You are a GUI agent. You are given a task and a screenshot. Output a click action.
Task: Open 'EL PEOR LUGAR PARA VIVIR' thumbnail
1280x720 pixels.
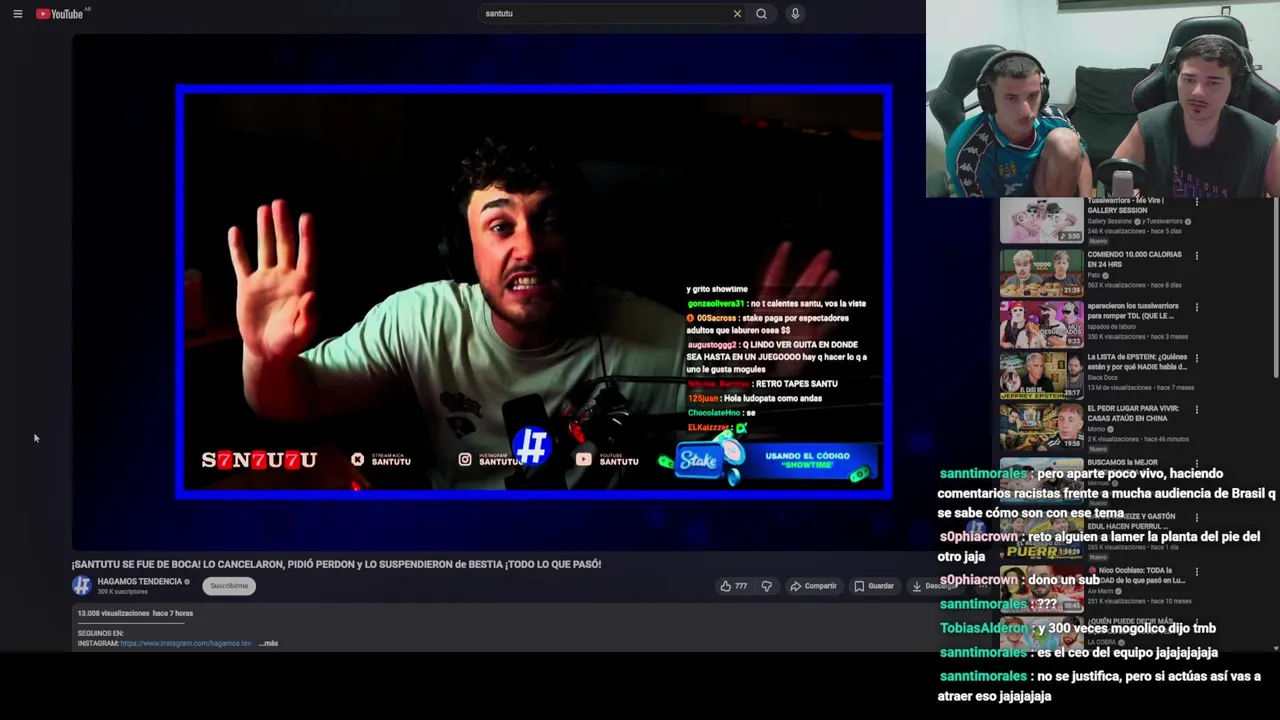[x=1041, y=426]
